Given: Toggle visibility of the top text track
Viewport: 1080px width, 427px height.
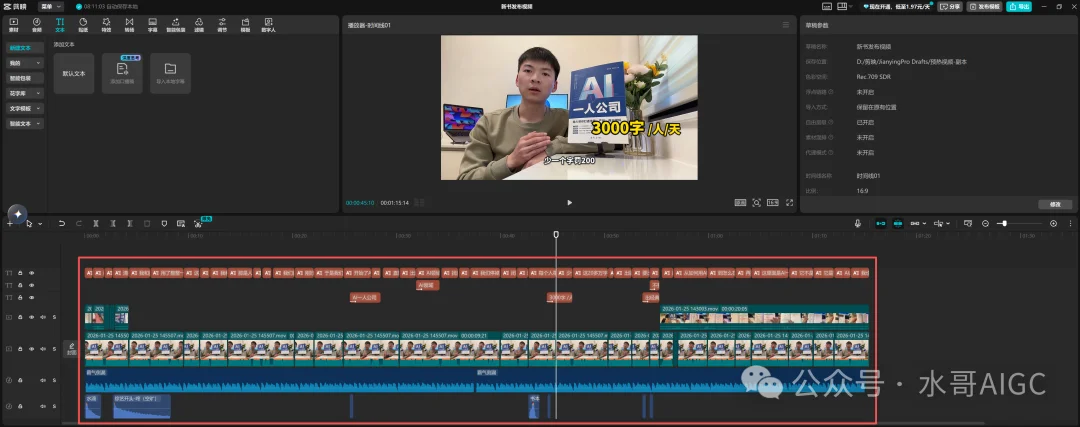Looking at the screenshot, I should point(31,273).
